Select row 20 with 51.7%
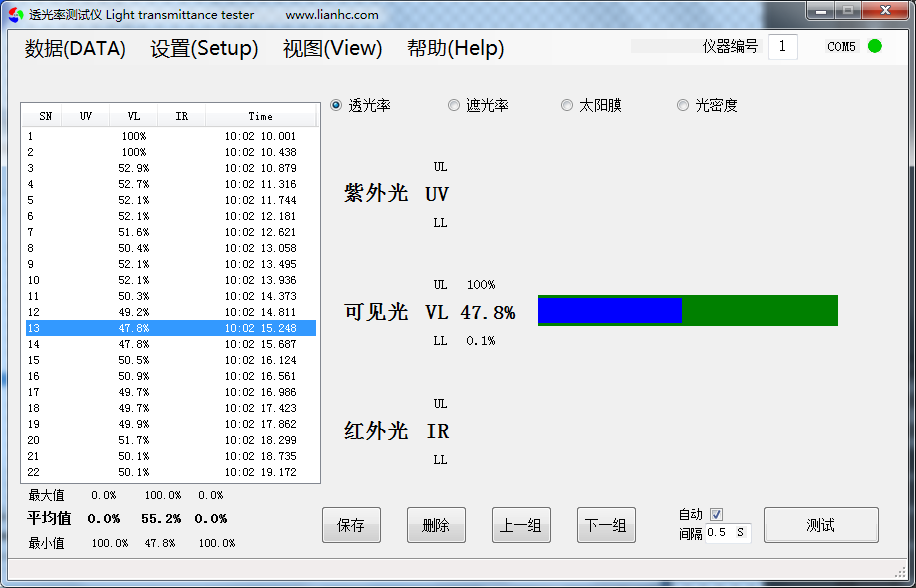 pos(171,440)
